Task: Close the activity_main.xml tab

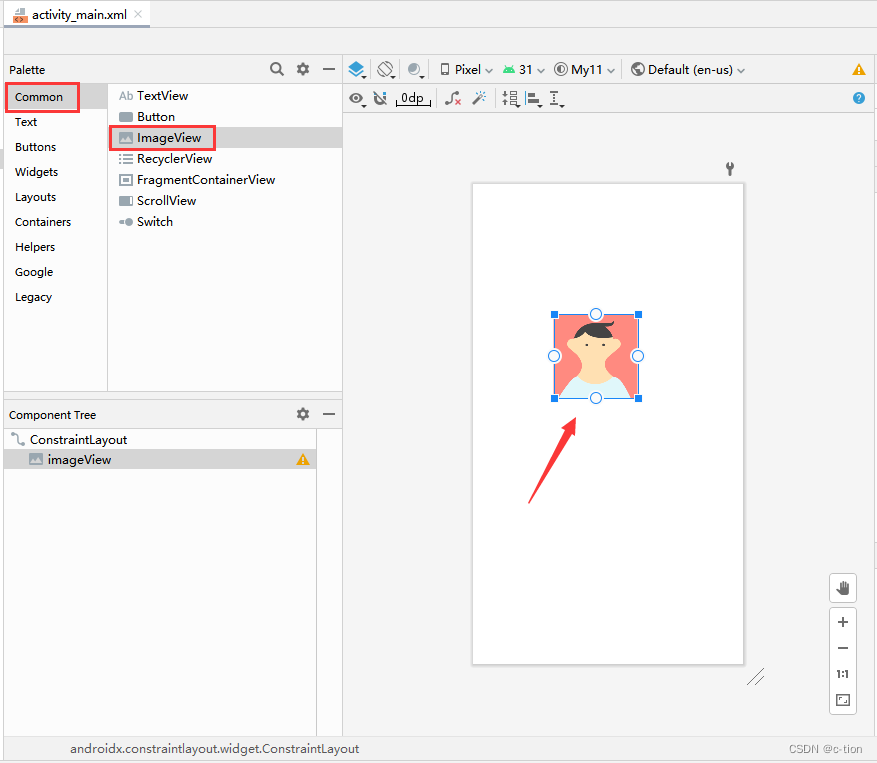Action: (x=138, y=14)
